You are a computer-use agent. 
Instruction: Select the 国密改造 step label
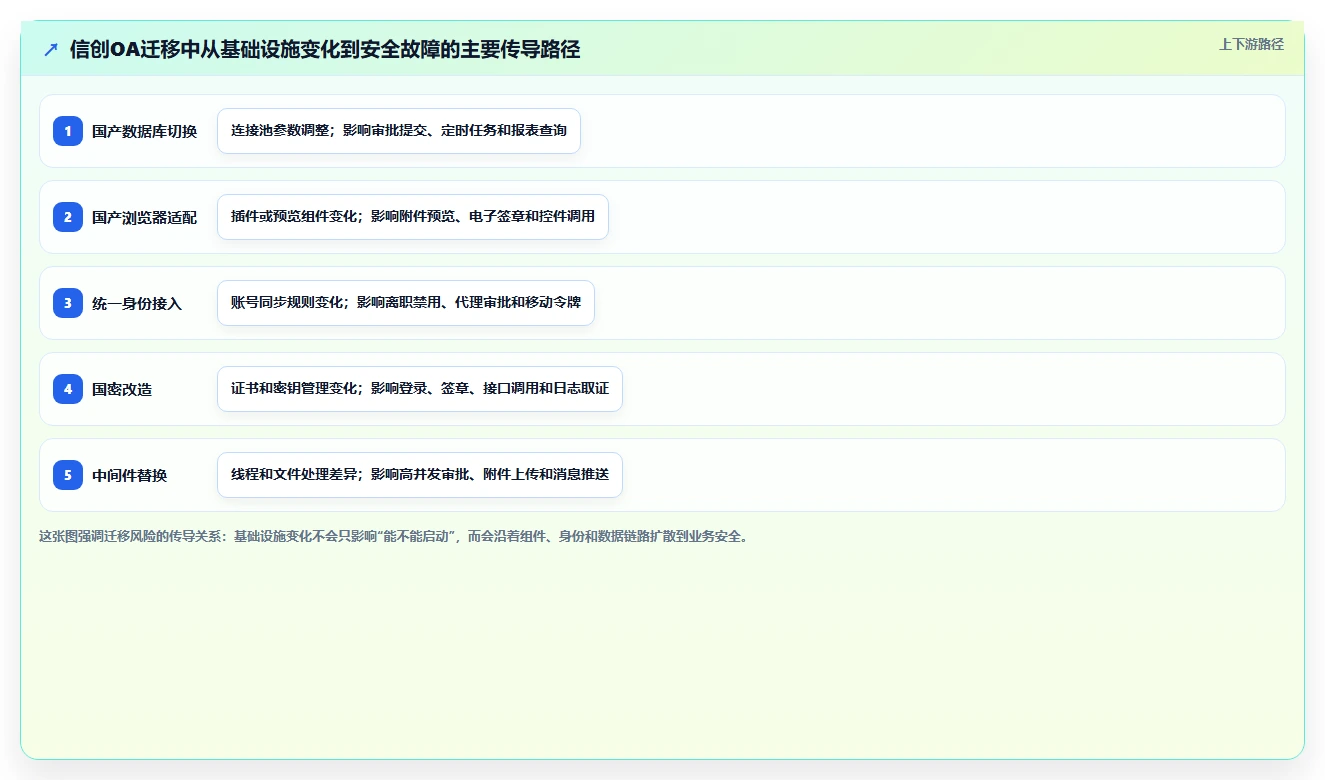(122, 390)
